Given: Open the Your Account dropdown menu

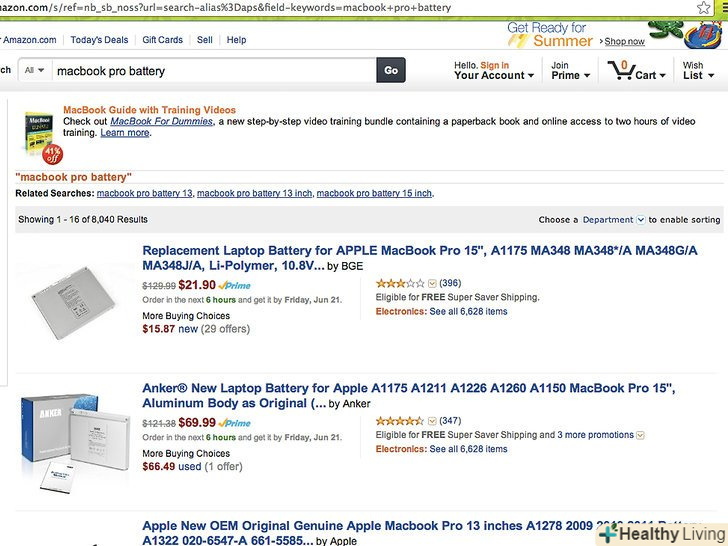Looking at the screenshot, I should [x=494, y=75].
